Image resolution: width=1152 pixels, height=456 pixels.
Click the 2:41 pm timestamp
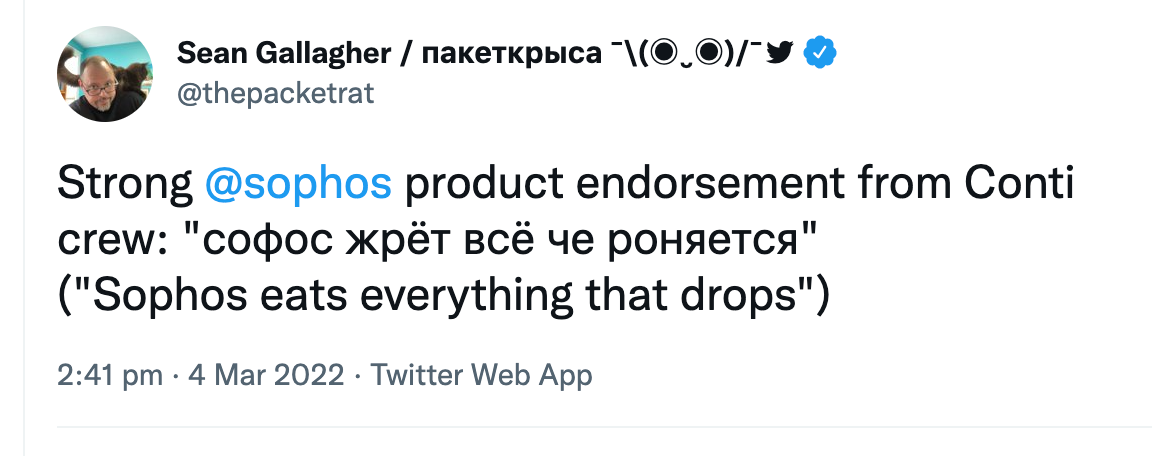110,375
